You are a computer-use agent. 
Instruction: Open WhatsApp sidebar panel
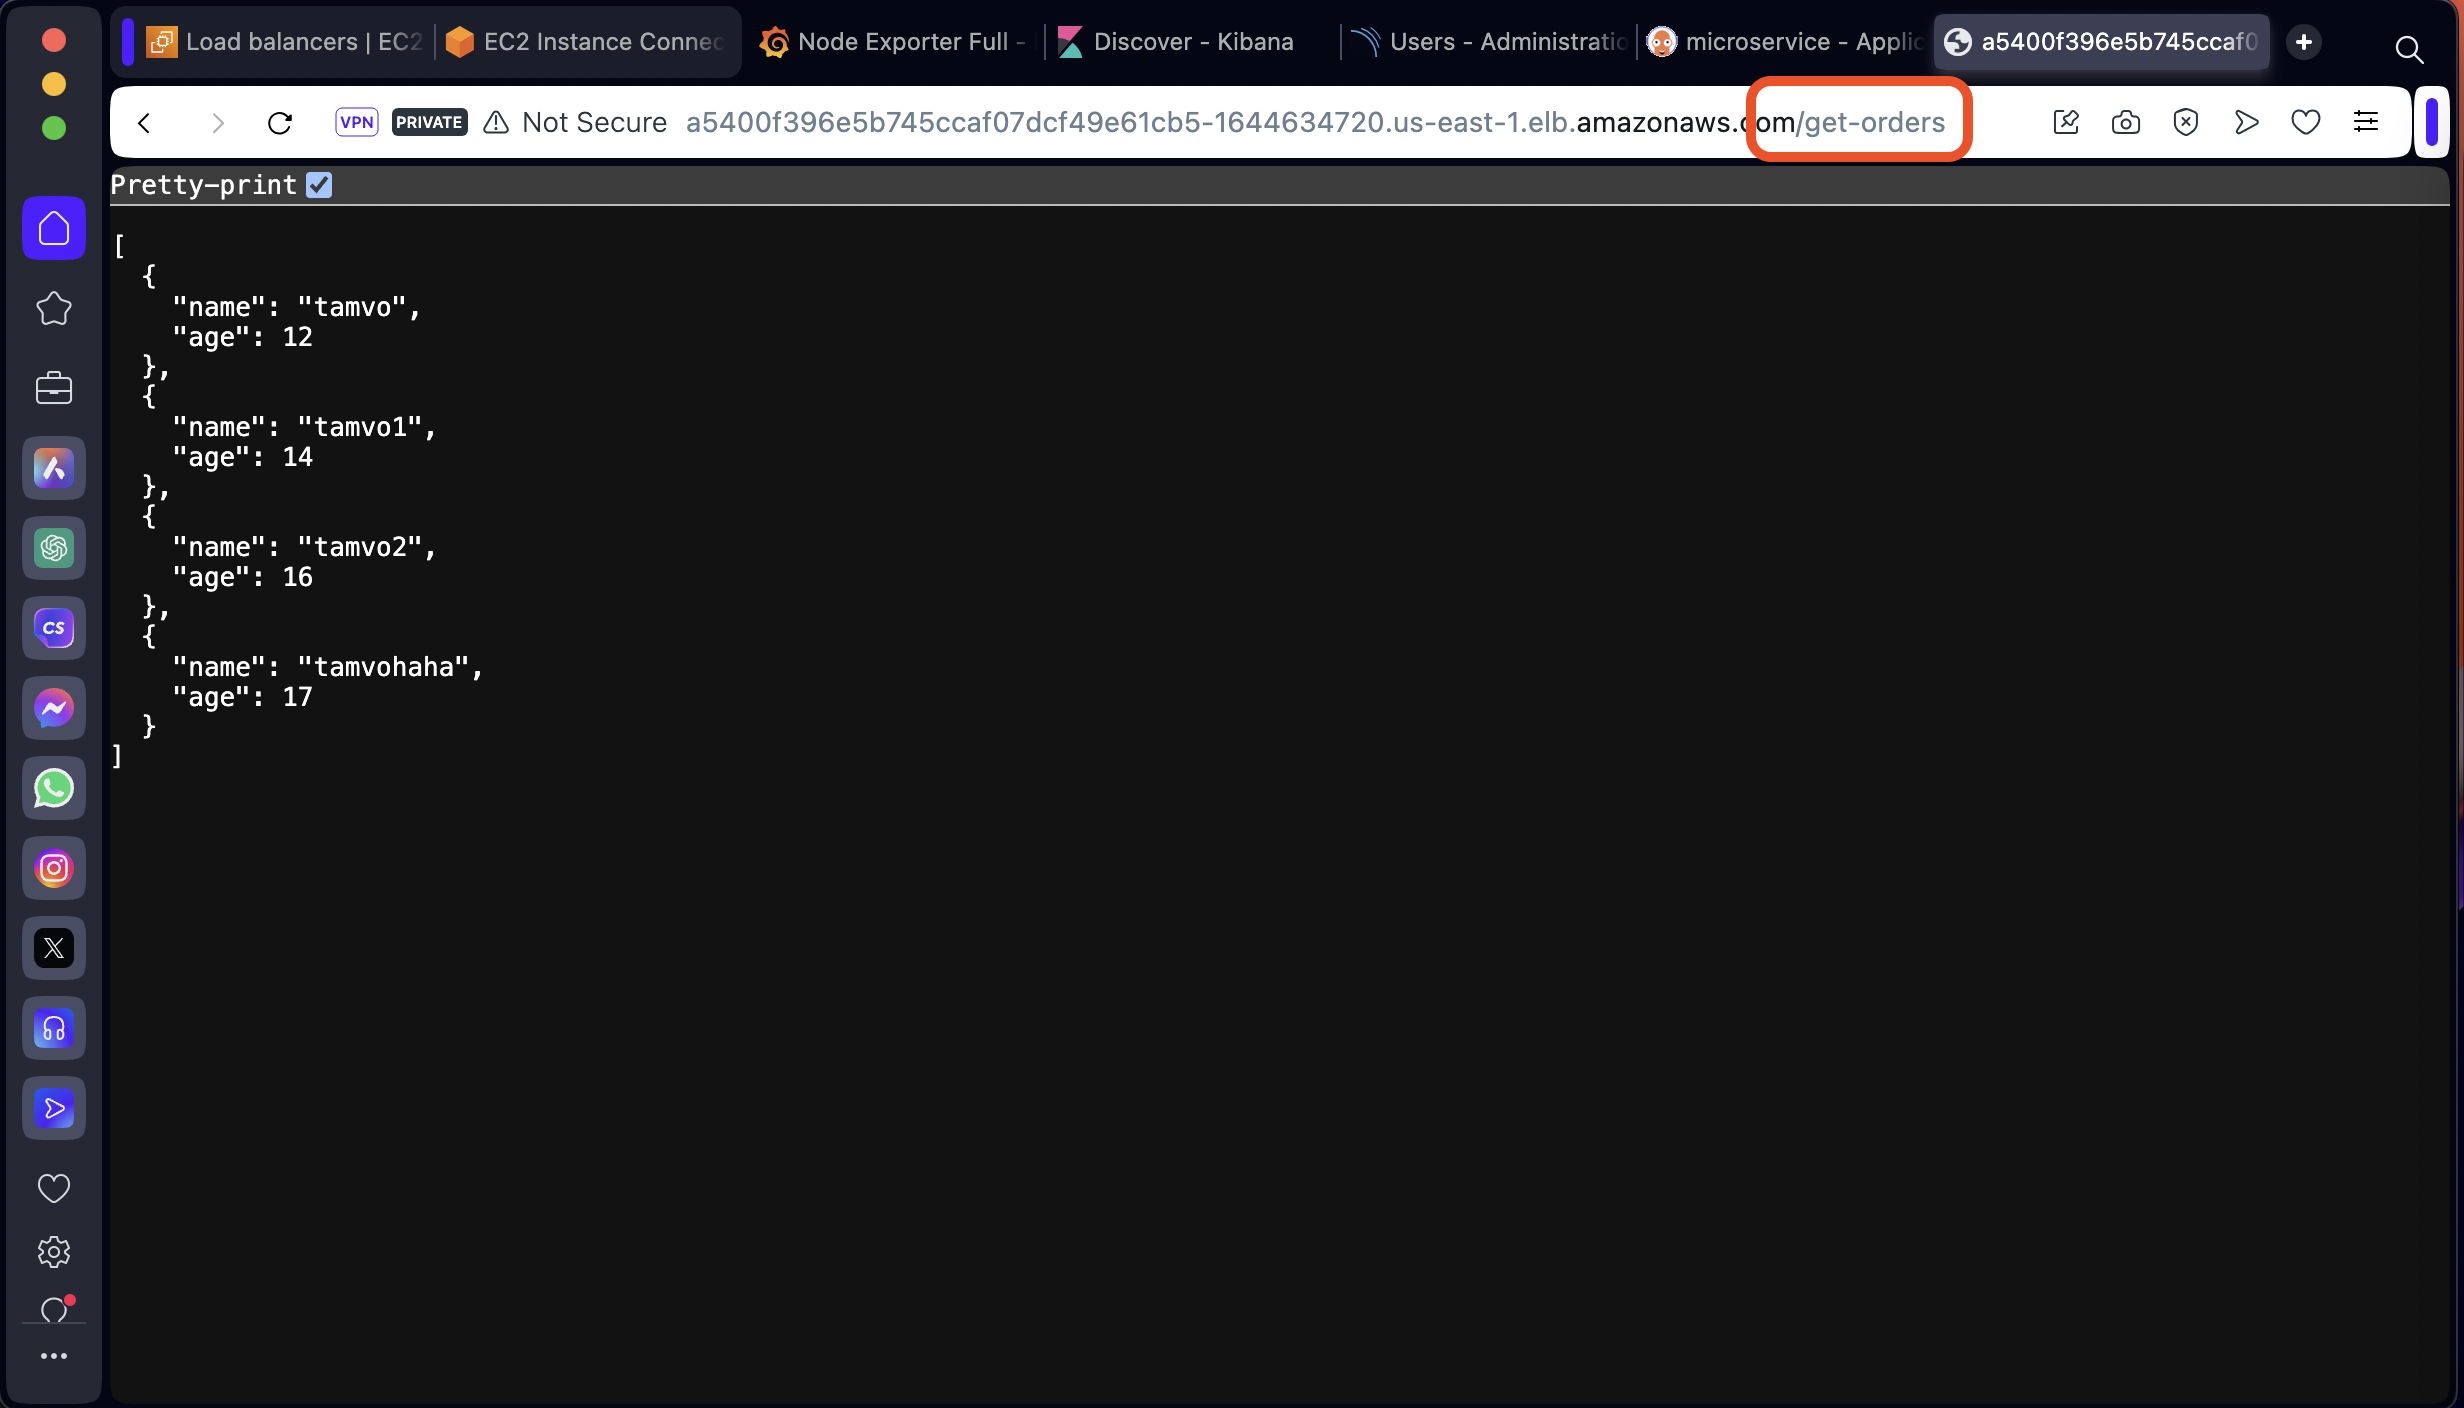[x=54, y=788]
